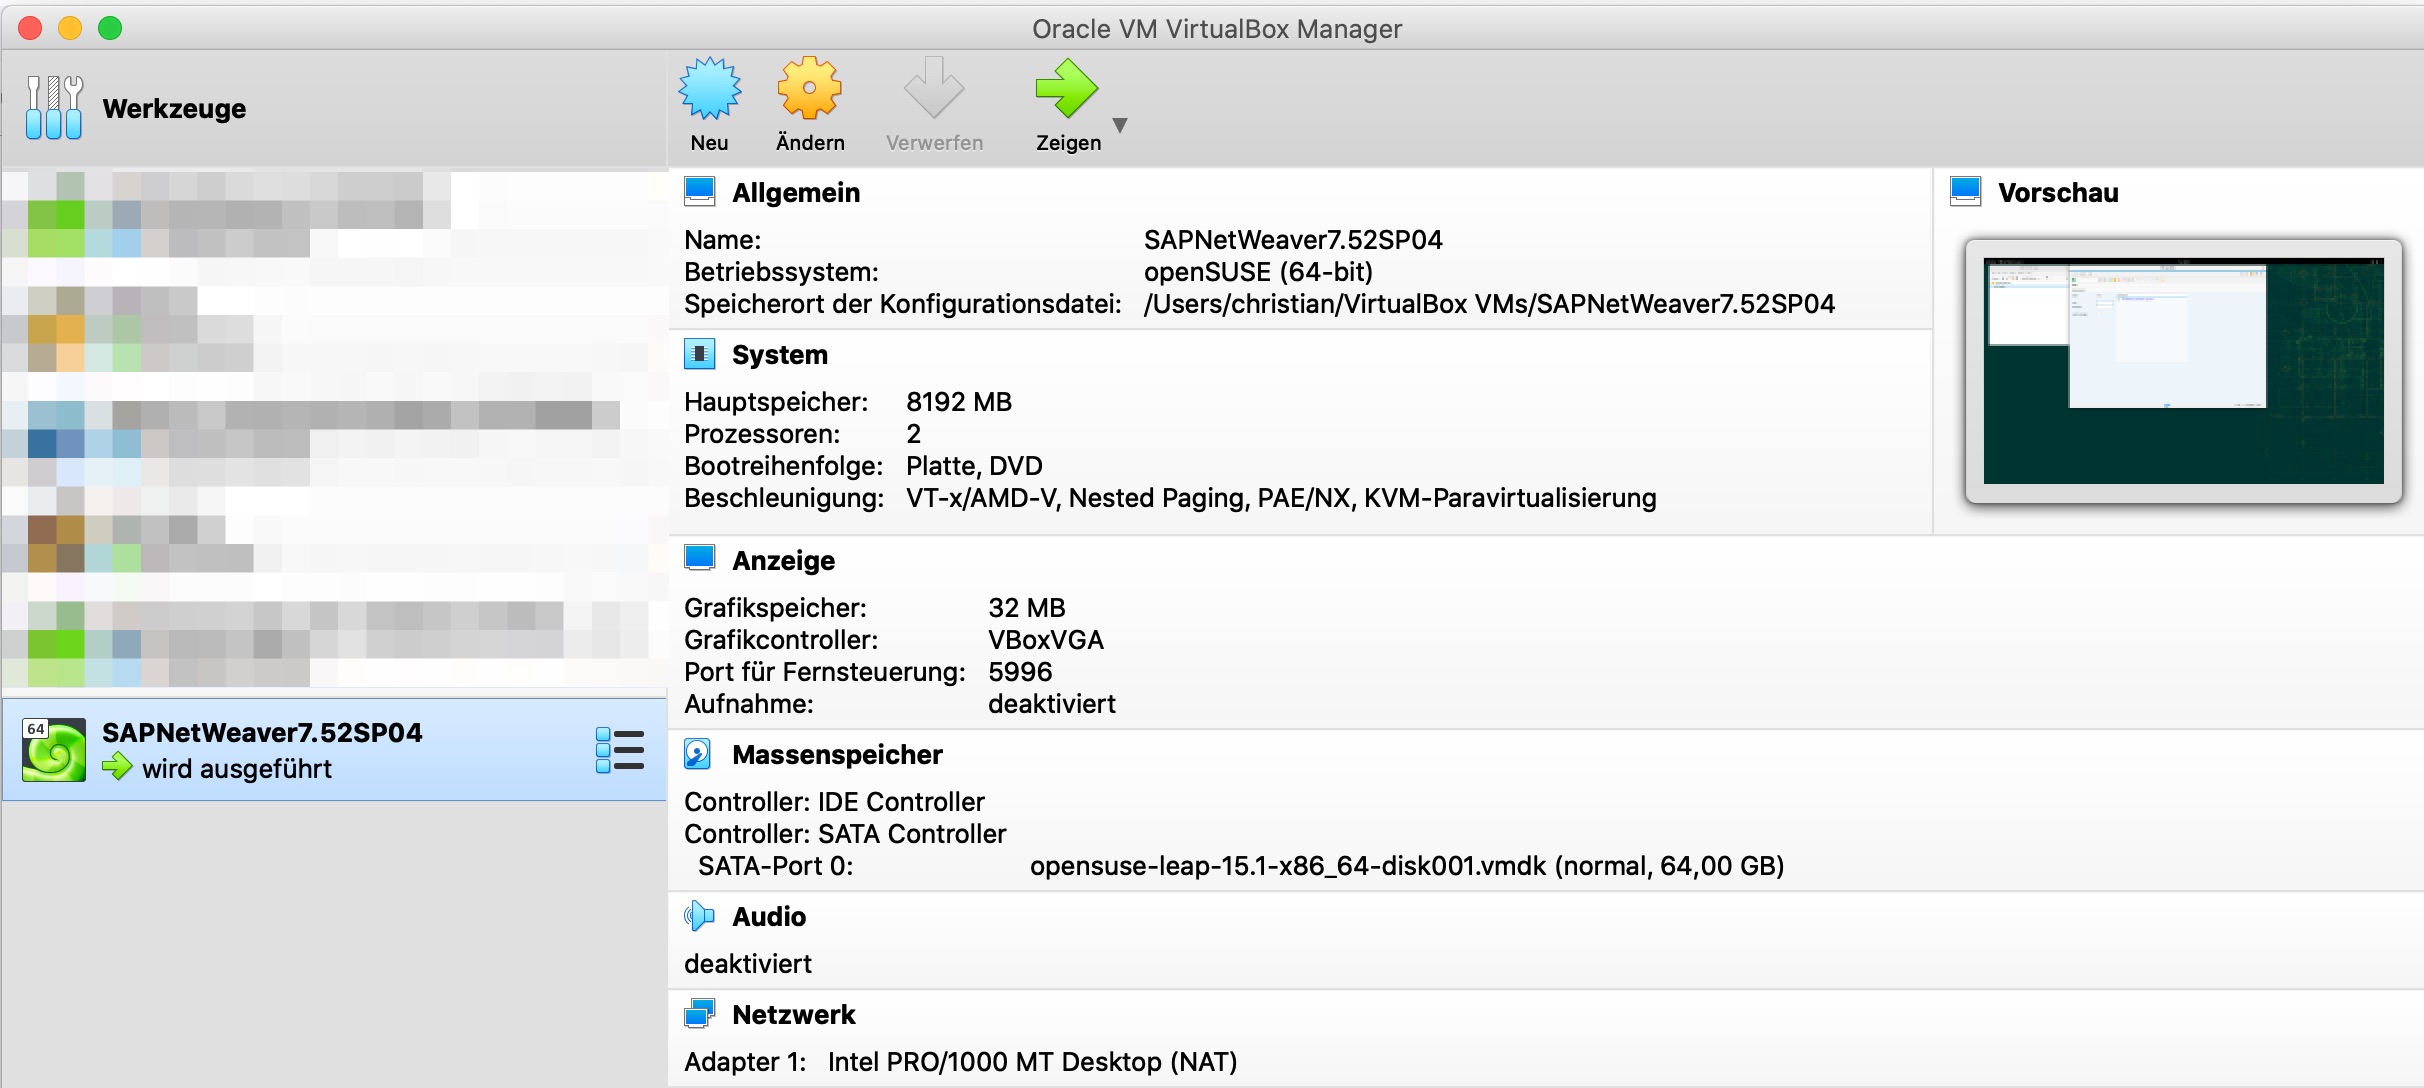
Task: Click the Vorschau heading
Action: (x=2058, y=193)
